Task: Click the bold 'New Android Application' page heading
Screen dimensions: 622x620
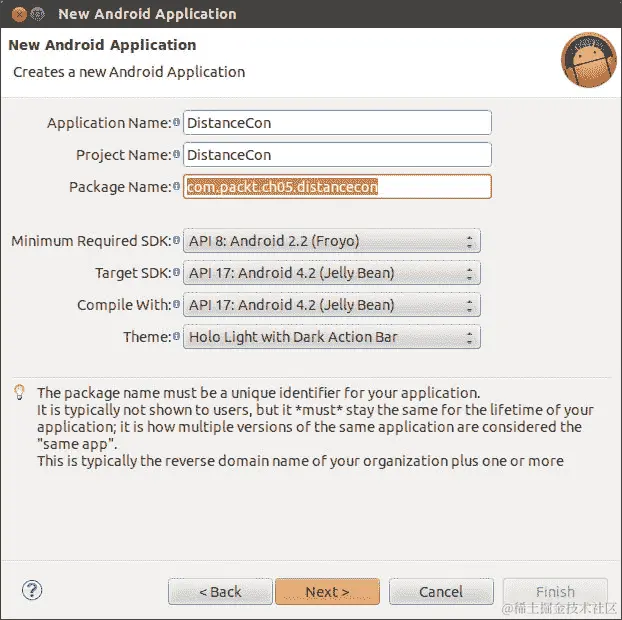Action: [x=102, y=45]
